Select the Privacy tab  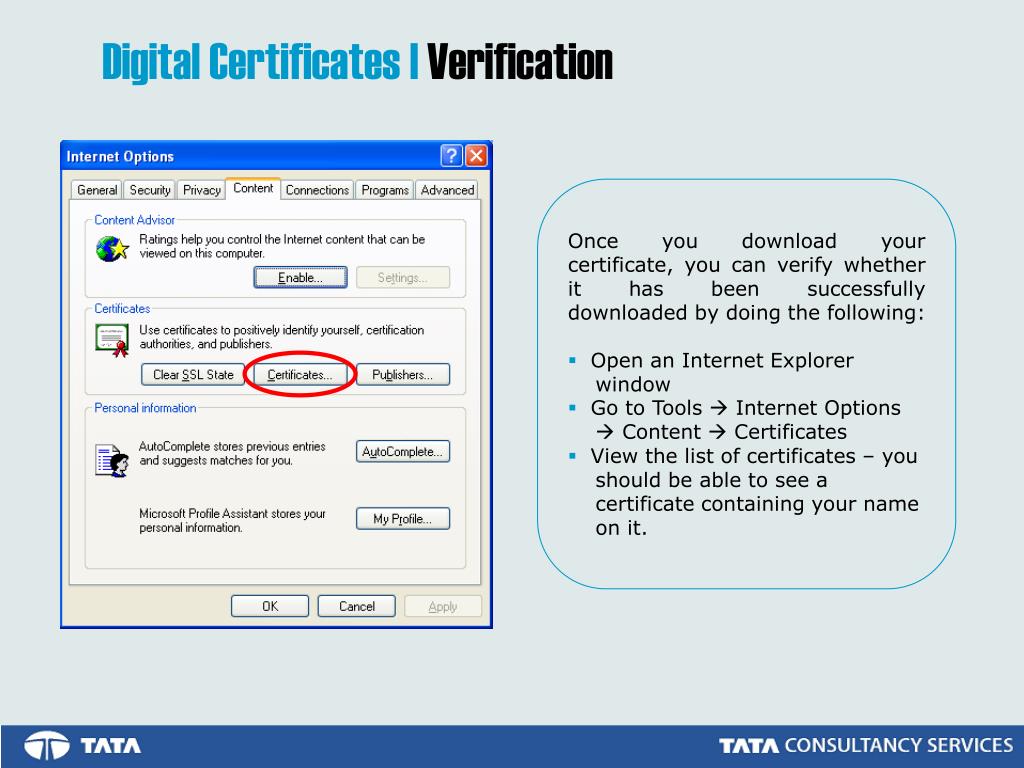pyautogui.click(x=201, y=190)
